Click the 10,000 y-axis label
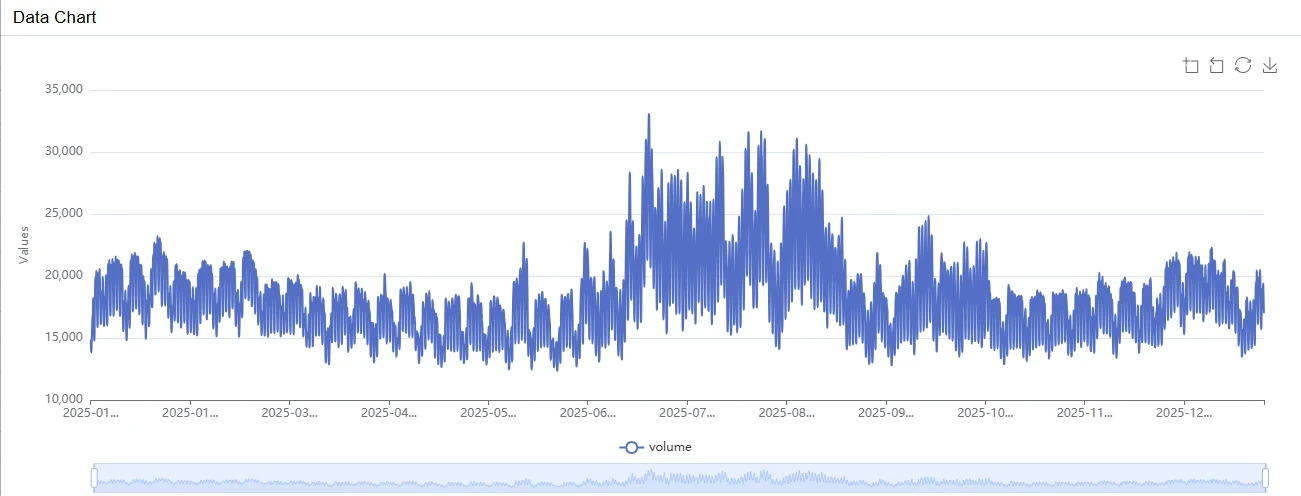1301x496 pixels. (64, 400)
